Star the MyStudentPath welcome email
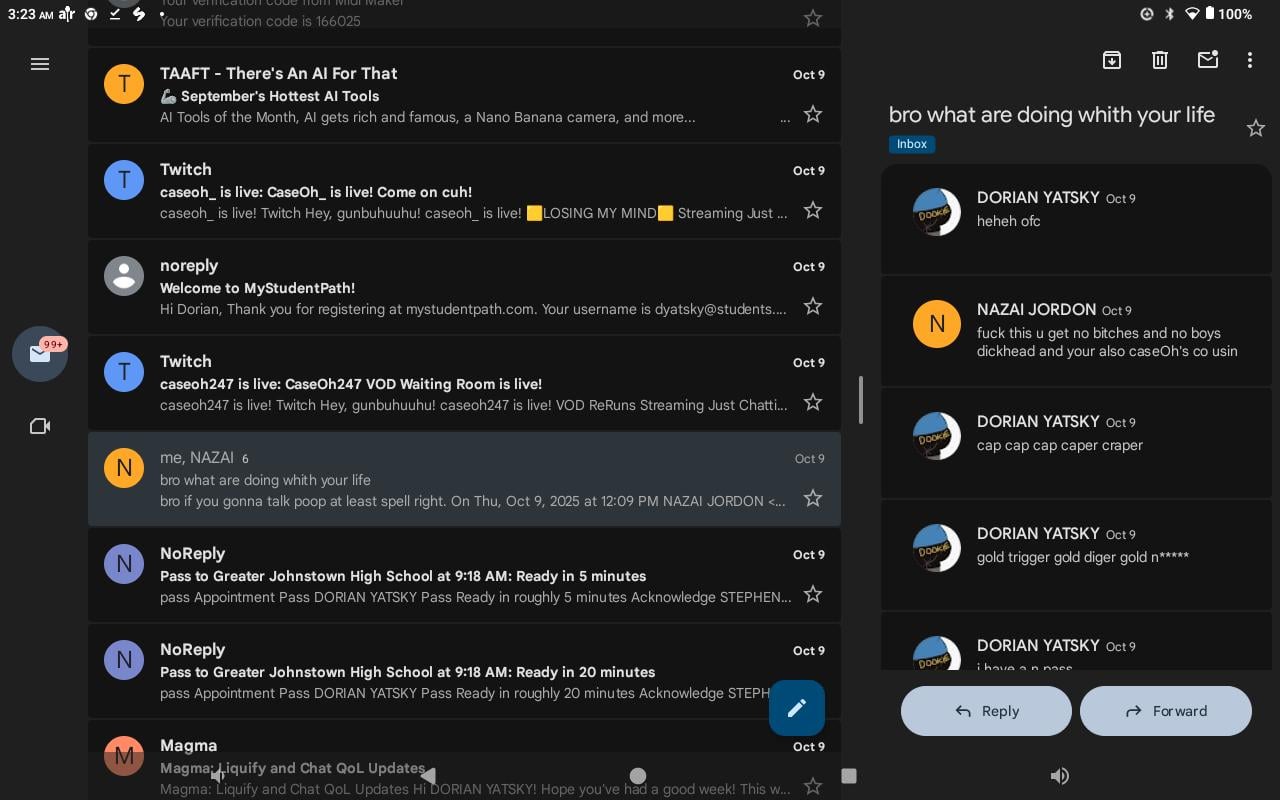This screenshot has height=800, width=1280. [813, 307]
